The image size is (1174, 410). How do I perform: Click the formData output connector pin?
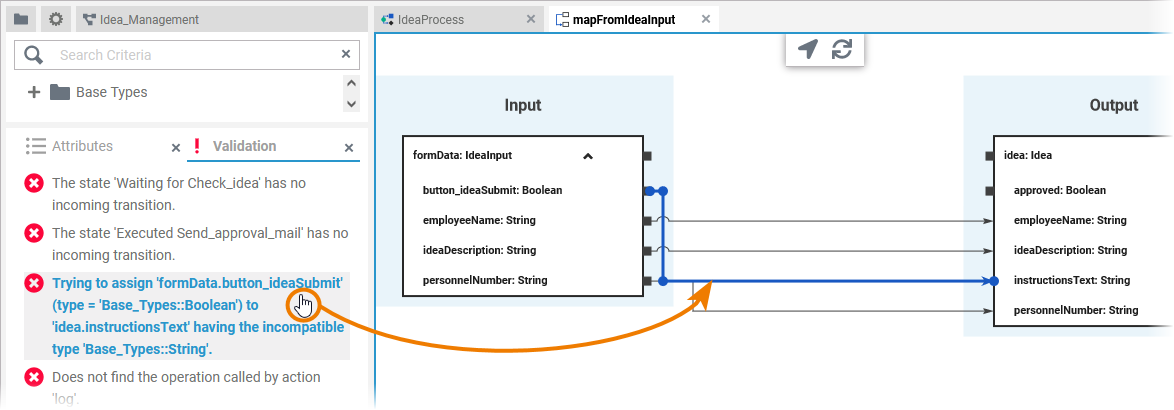pos(648,156)
